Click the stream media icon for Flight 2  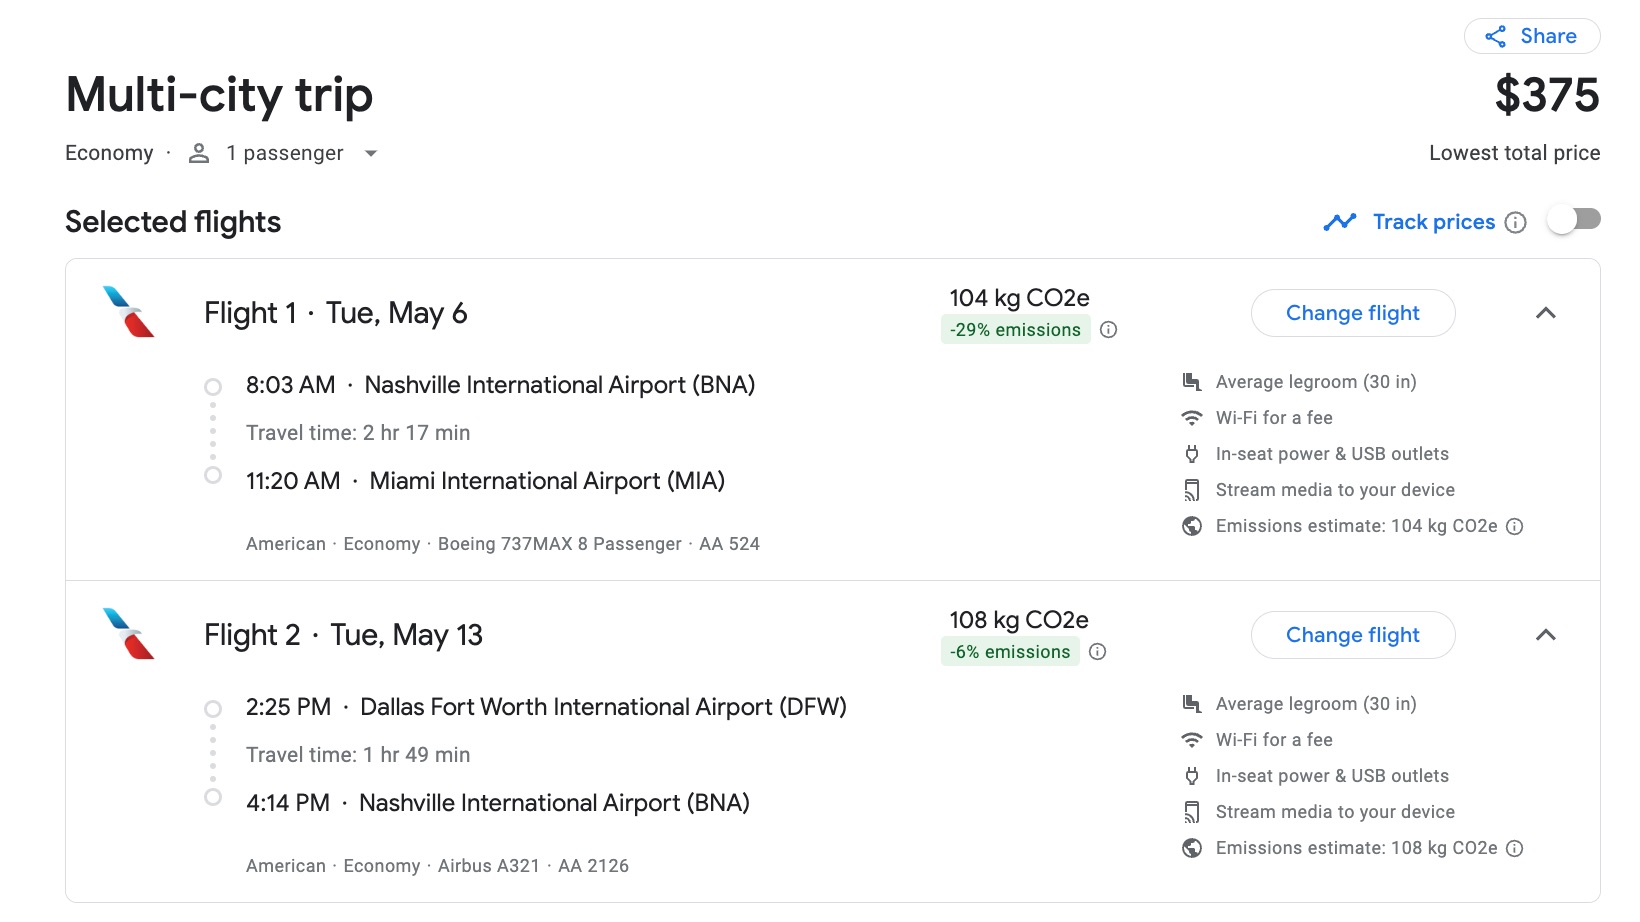click(1191, 811)
